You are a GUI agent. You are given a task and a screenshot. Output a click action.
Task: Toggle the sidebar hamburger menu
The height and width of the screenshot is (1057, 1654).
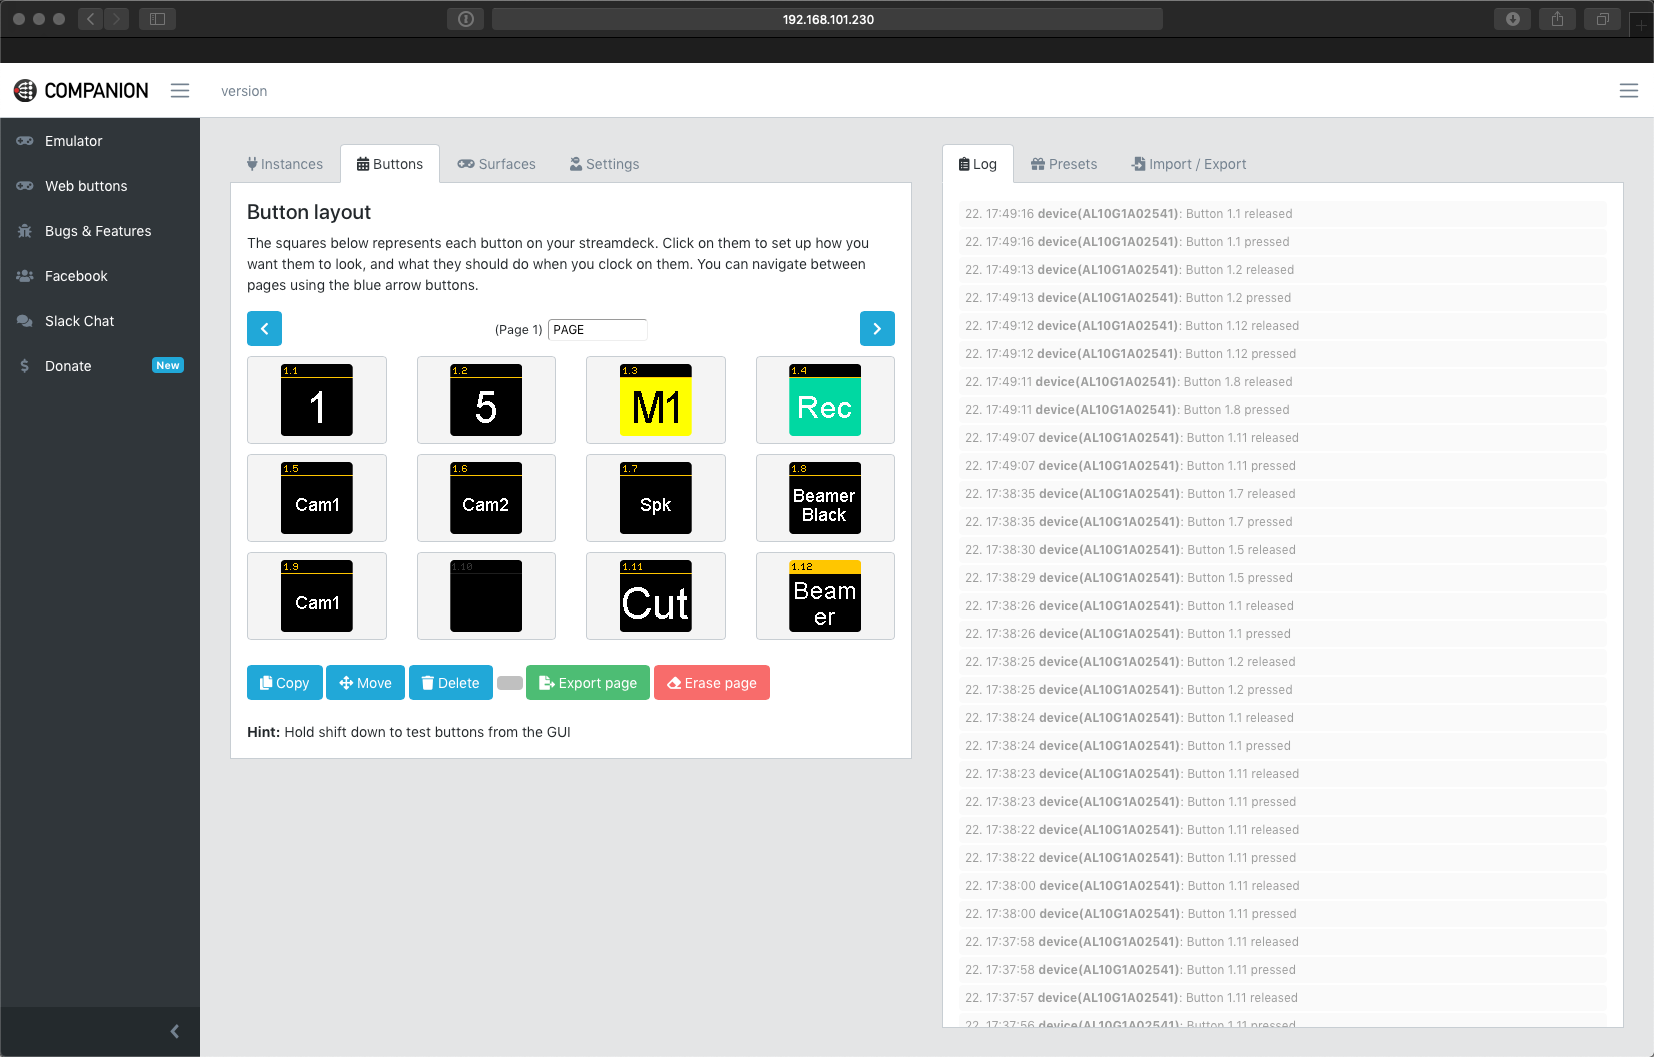(180, 91)
